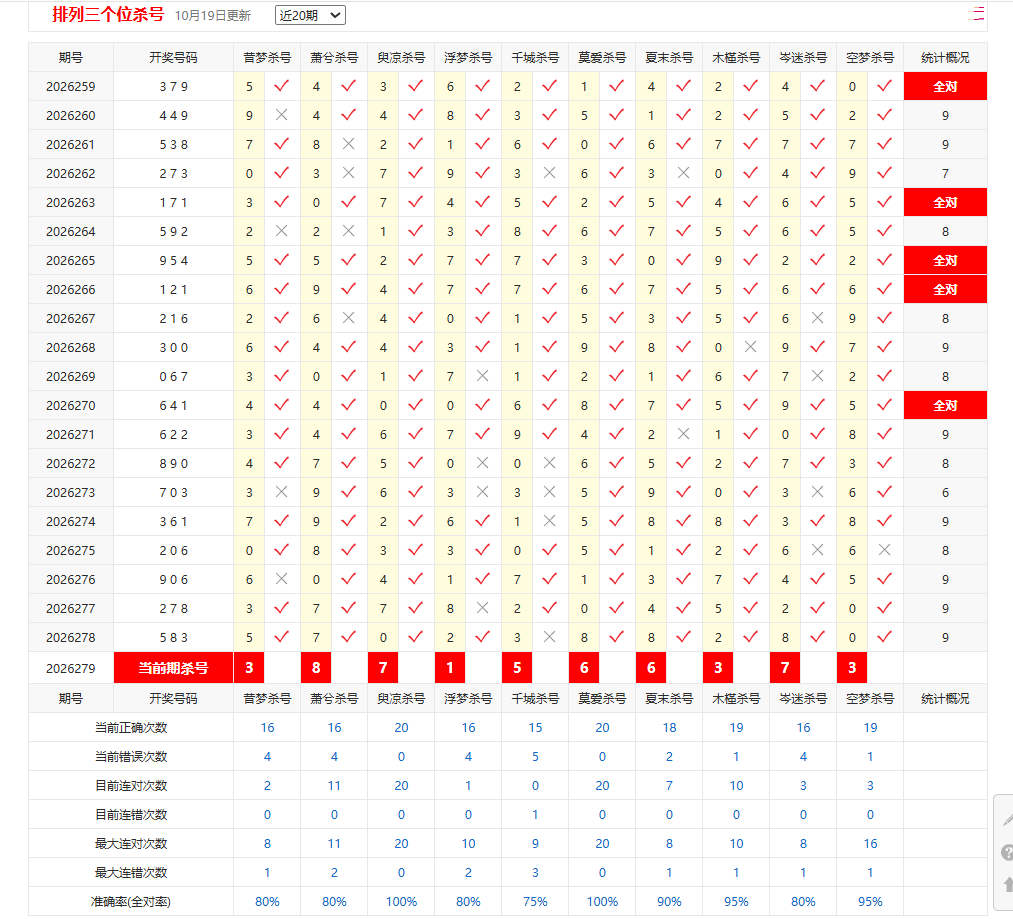Click the red kill number 1 in row 2026279

[x=450, y=668]
